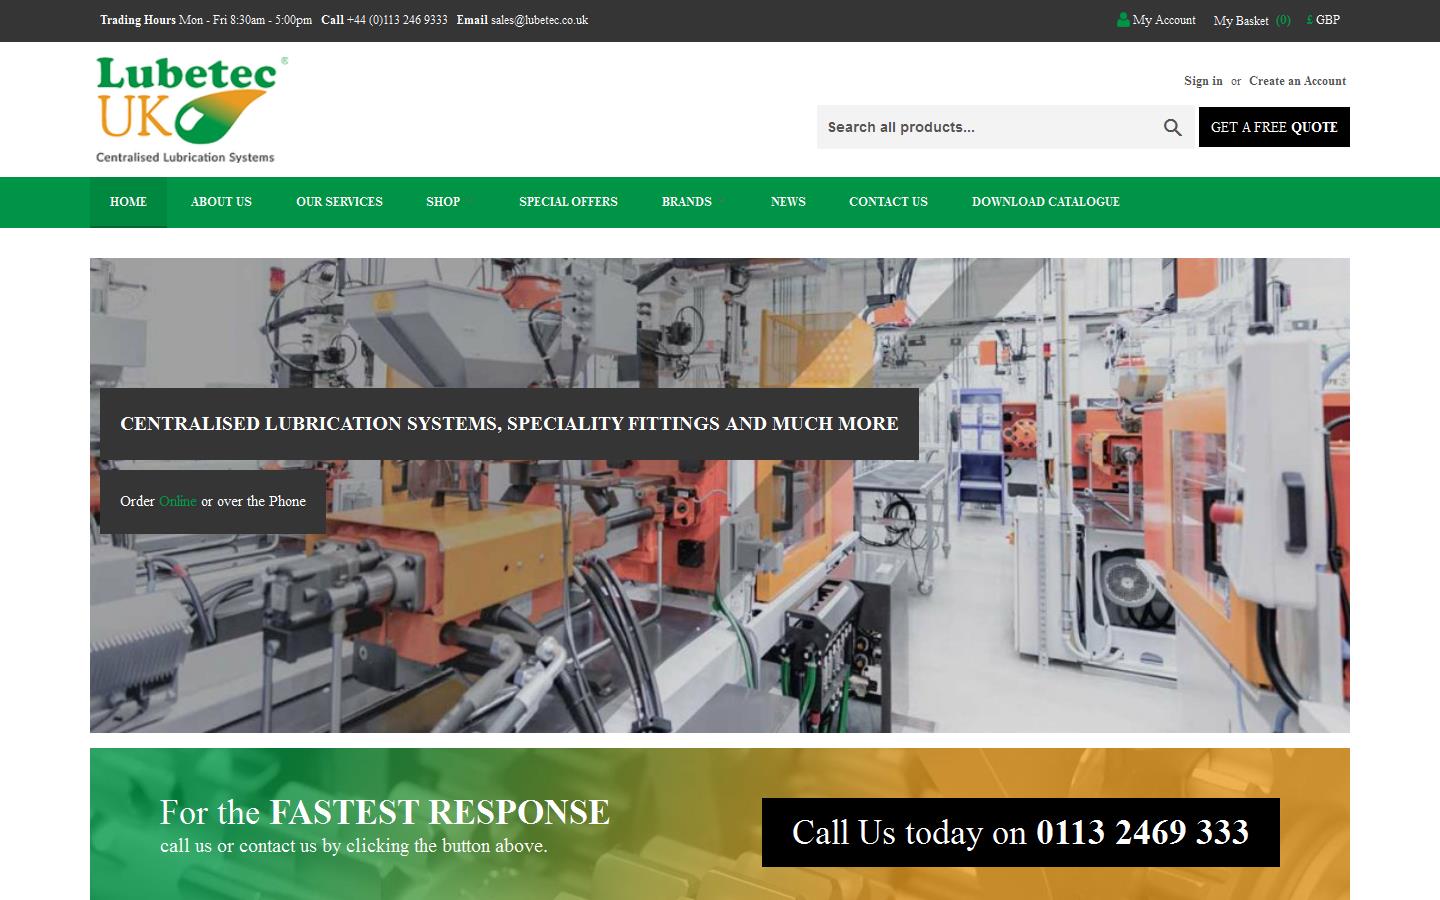Open the About Us page
Screen dimensions: 1440x900
[x=221, y=202]
